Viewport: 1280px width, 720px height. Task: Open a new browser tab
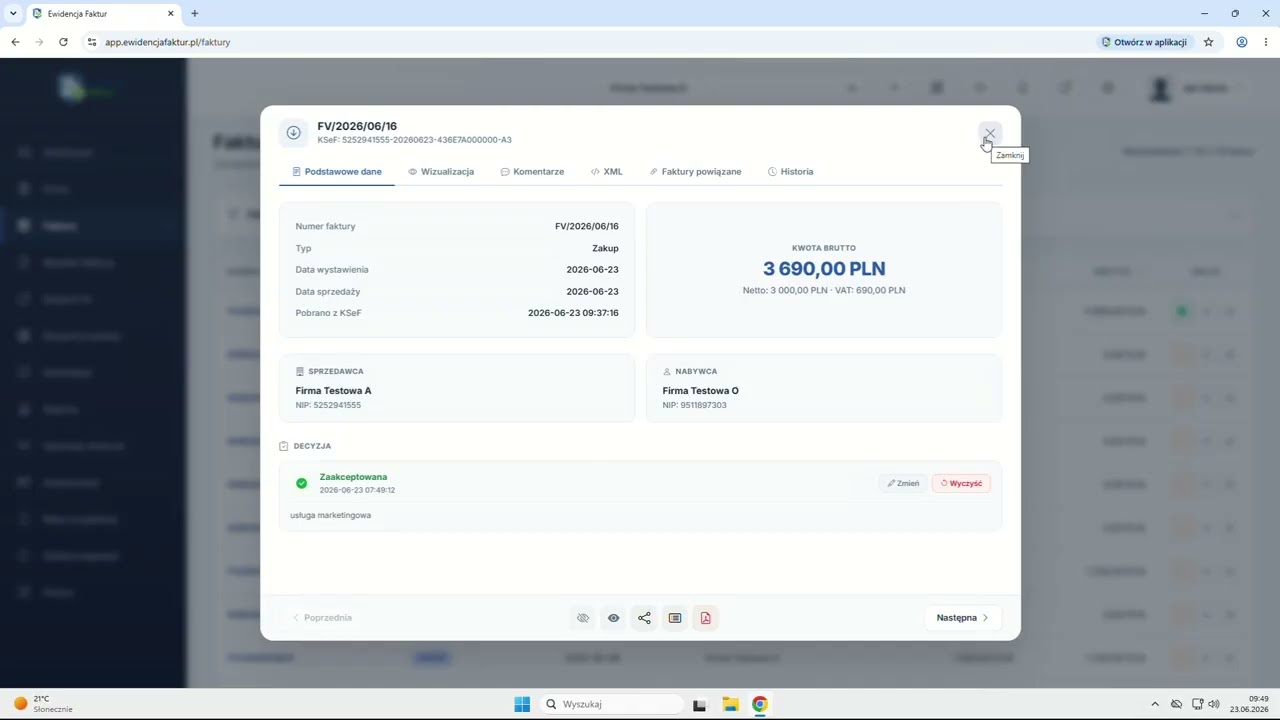click(194, 13)
